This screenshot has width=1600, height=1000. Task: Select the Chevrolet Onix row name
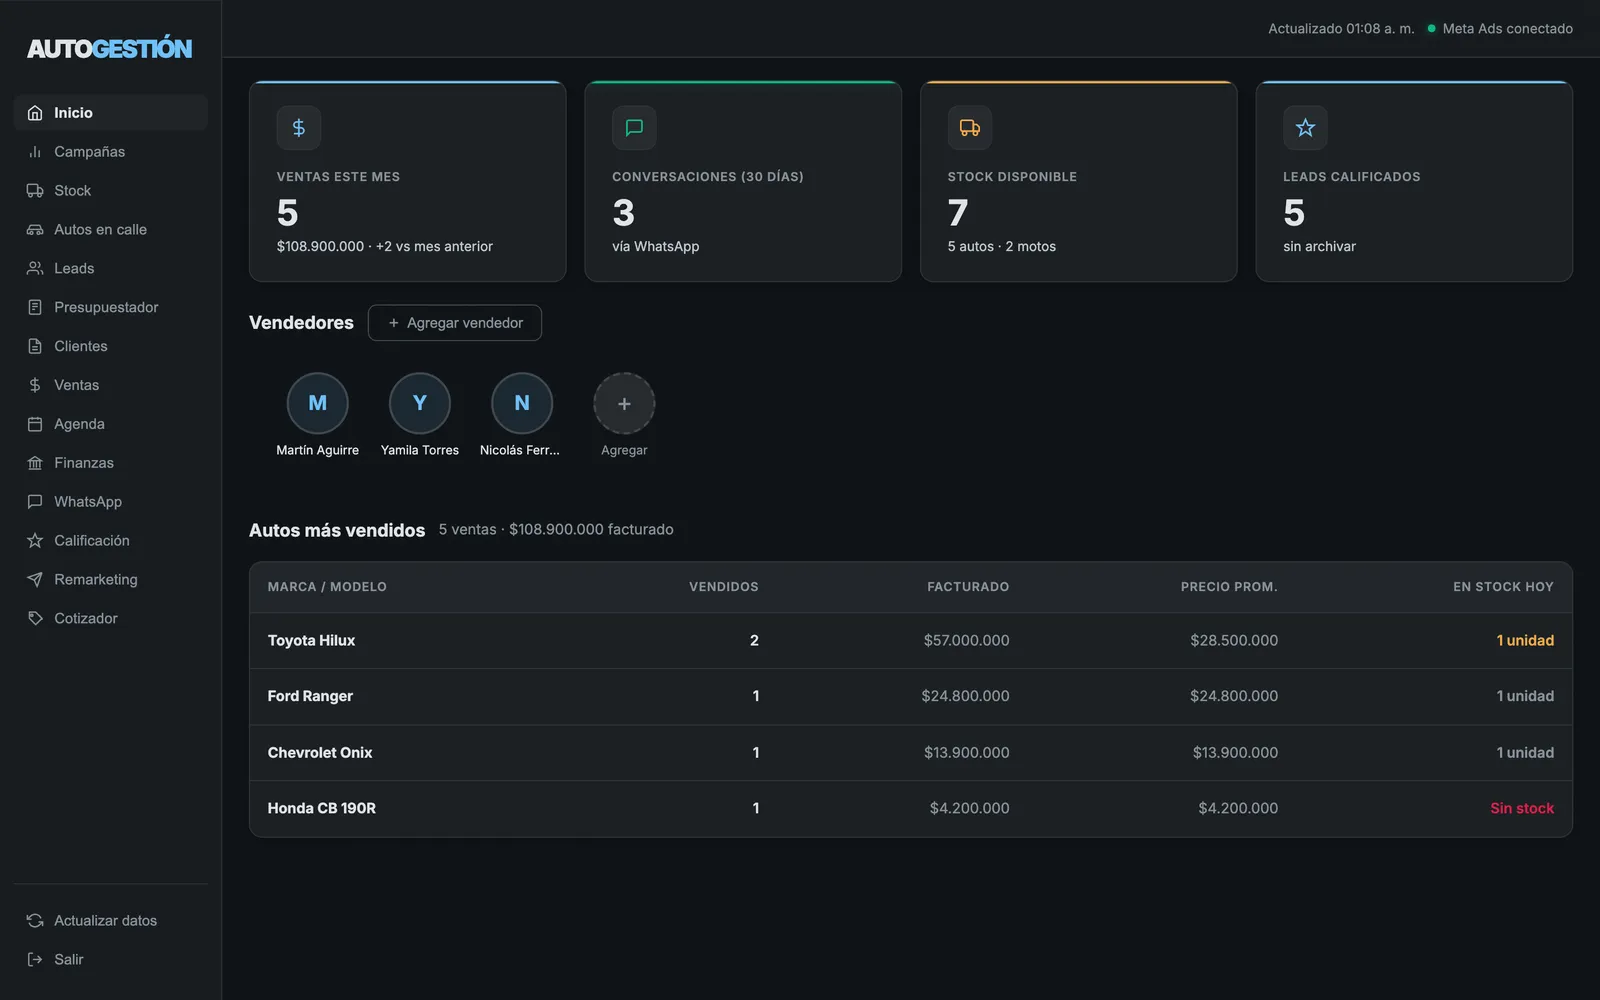coord(320,753)
